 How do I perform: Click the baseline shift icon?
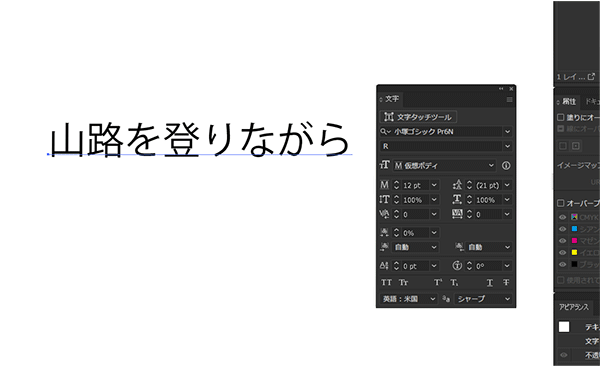click(384, 266)
